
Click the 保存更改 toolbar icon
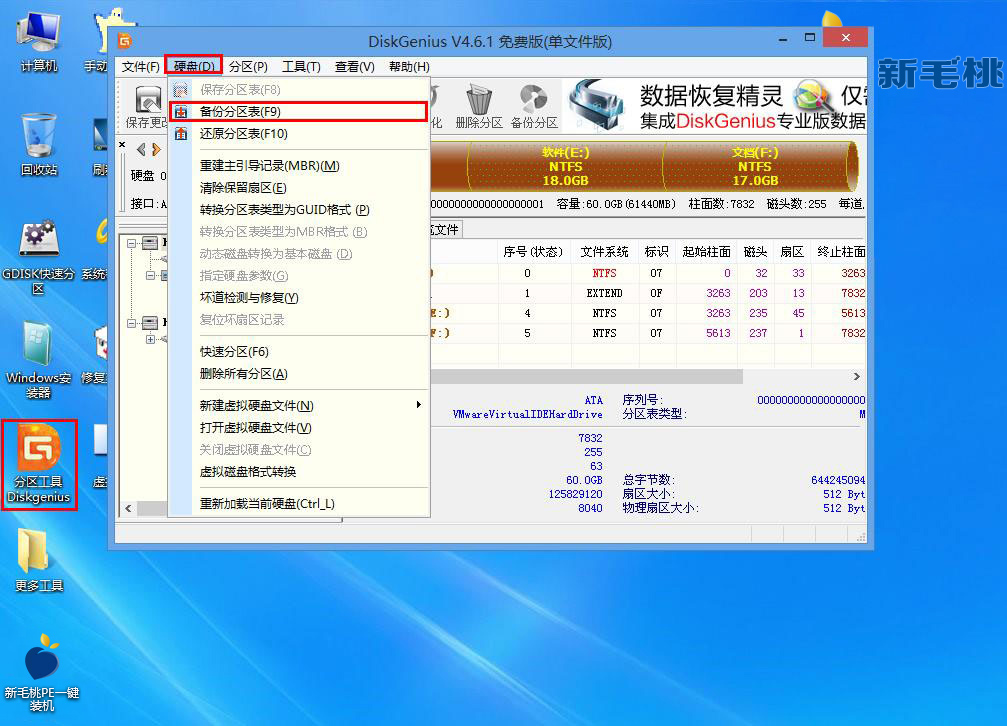[147, 106]
